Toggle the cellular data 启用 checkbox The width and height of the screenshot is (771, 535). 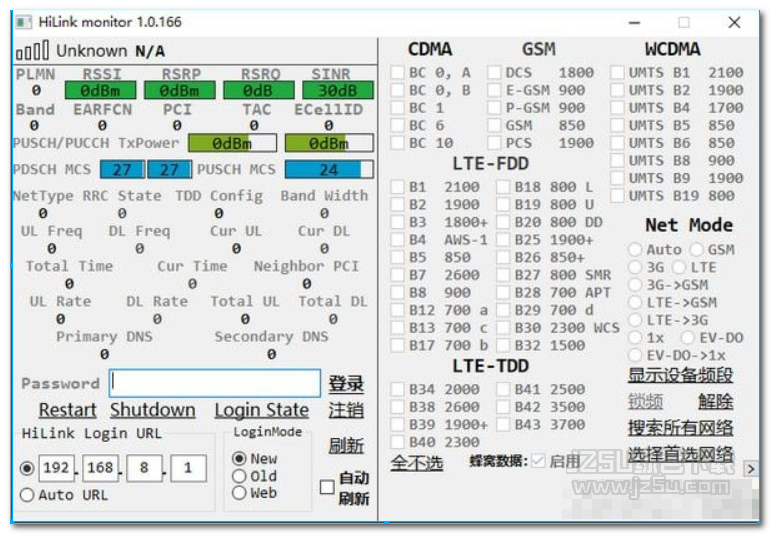point(538,461)
